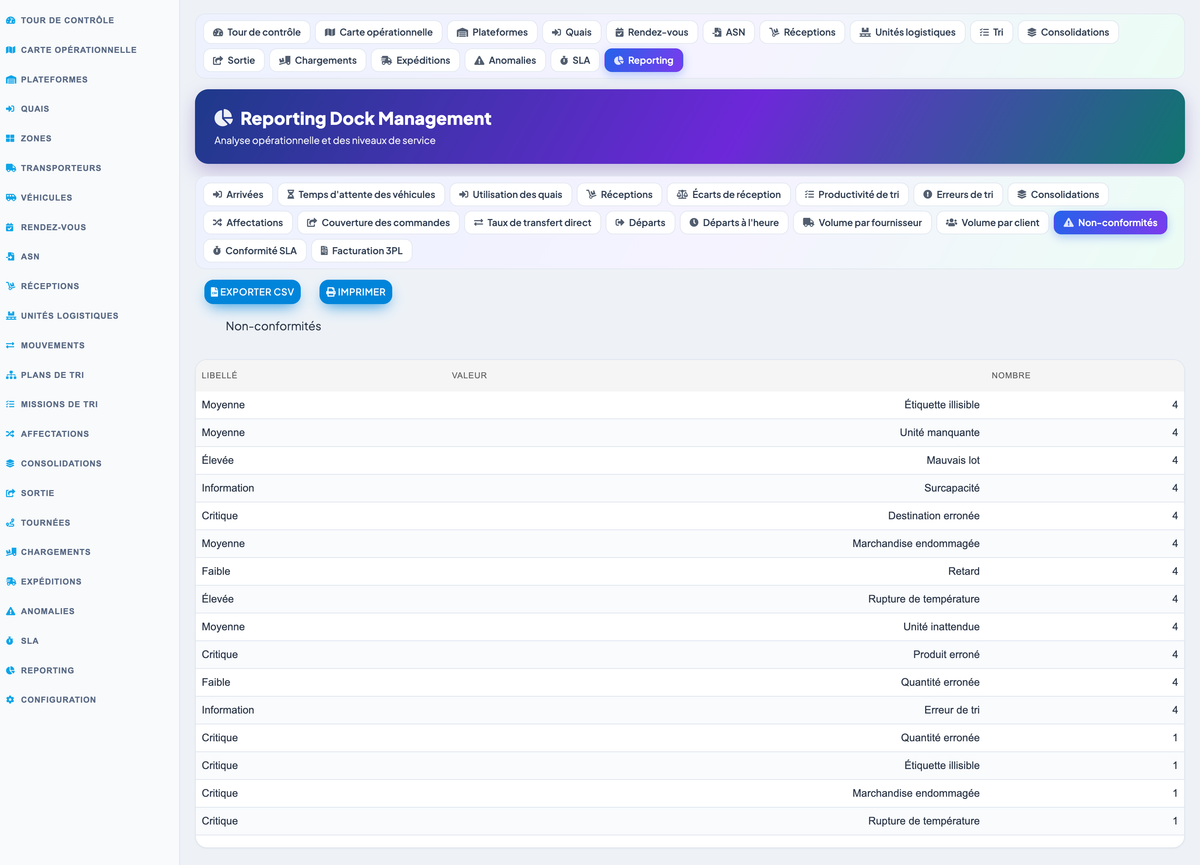1200x865 pixels.
Task: Switch to the Tri top tab
Action: [x=992, y=32]
